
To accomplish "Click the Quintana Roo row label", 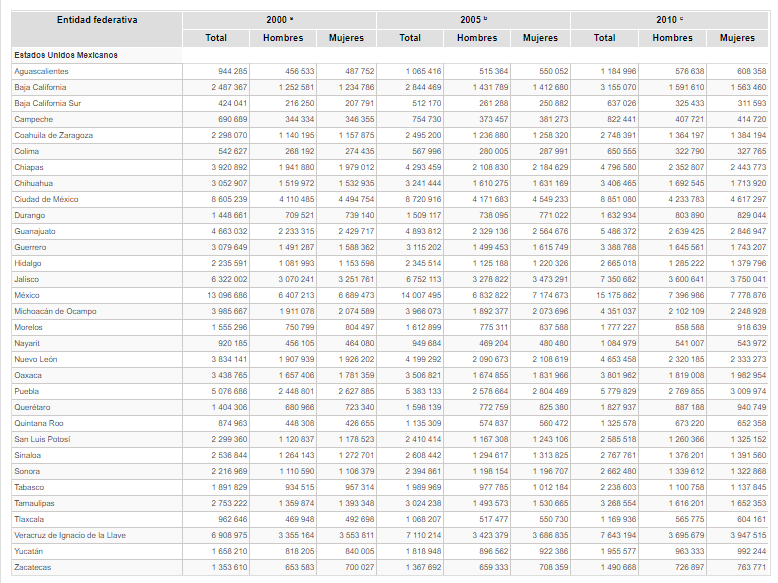I will pyautogui.click(x=39, y=424).
